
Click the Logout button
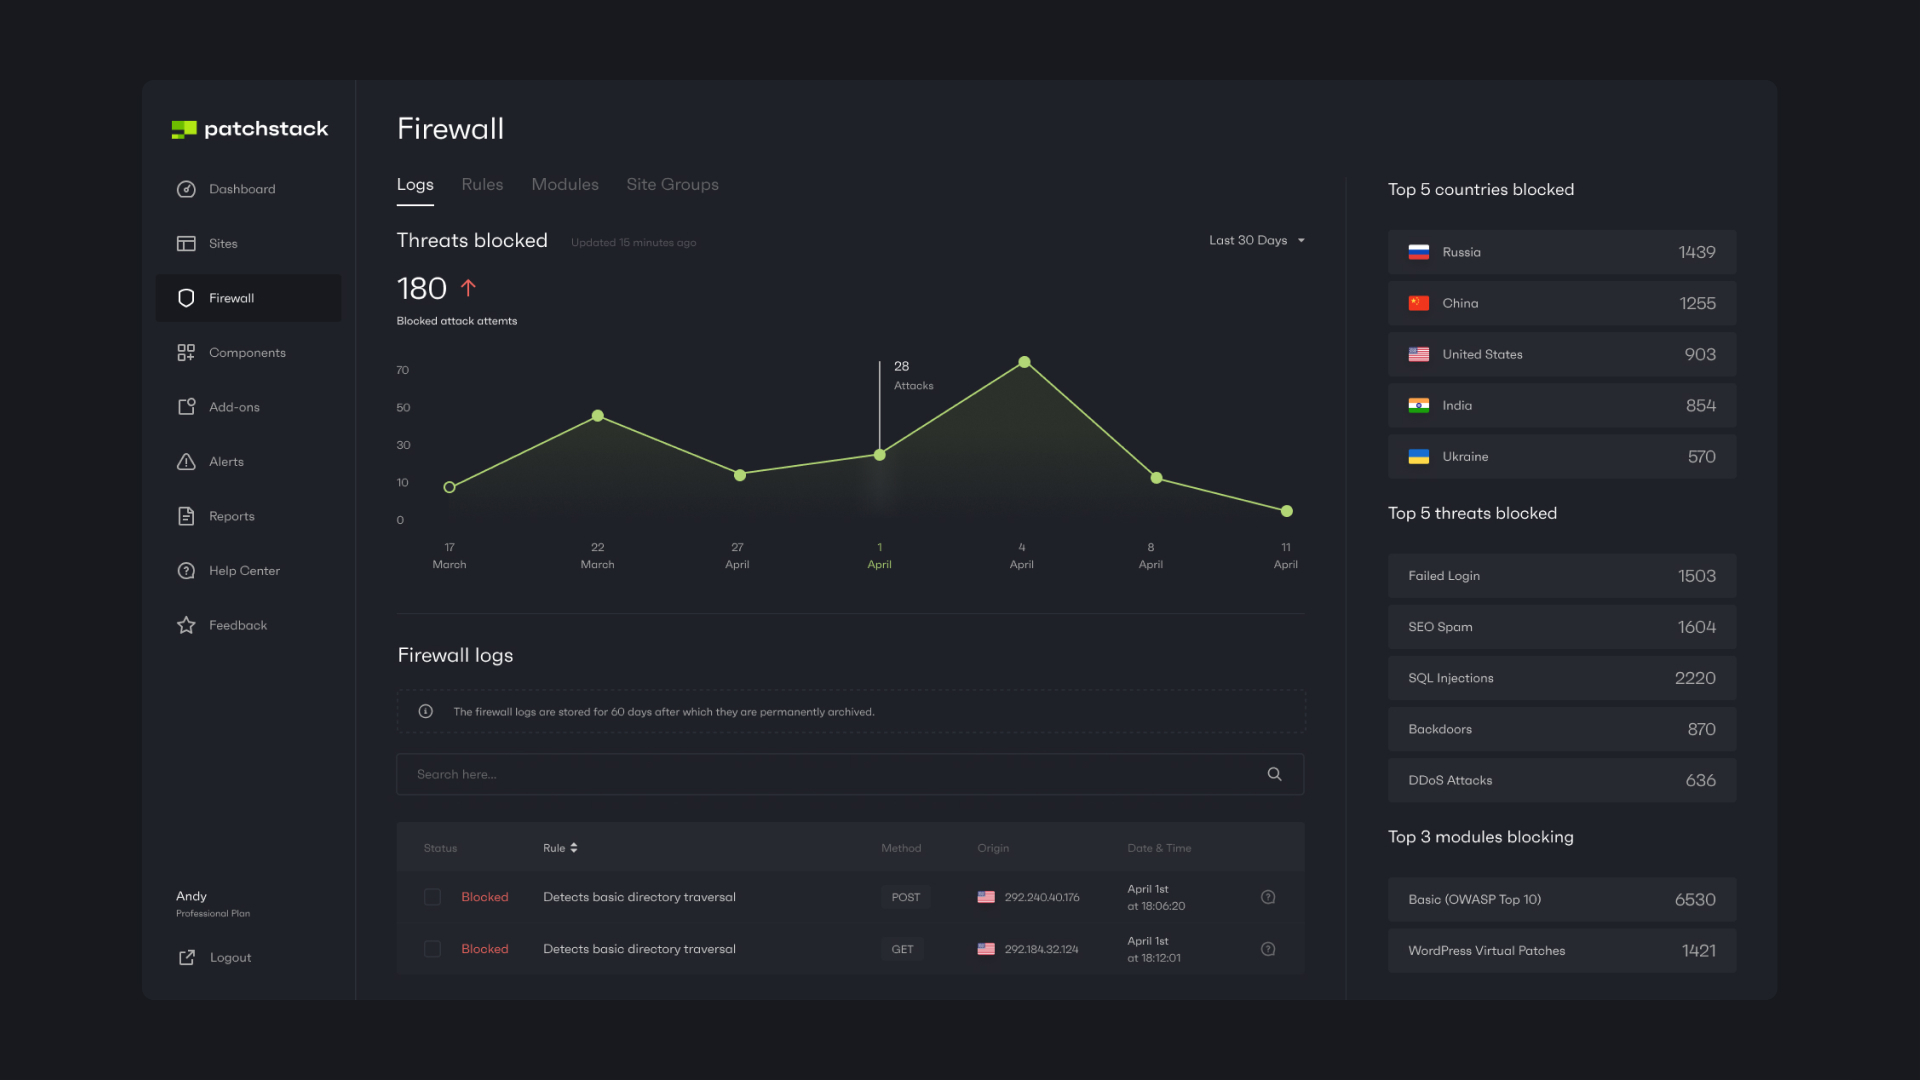click(x=229, y=957)
